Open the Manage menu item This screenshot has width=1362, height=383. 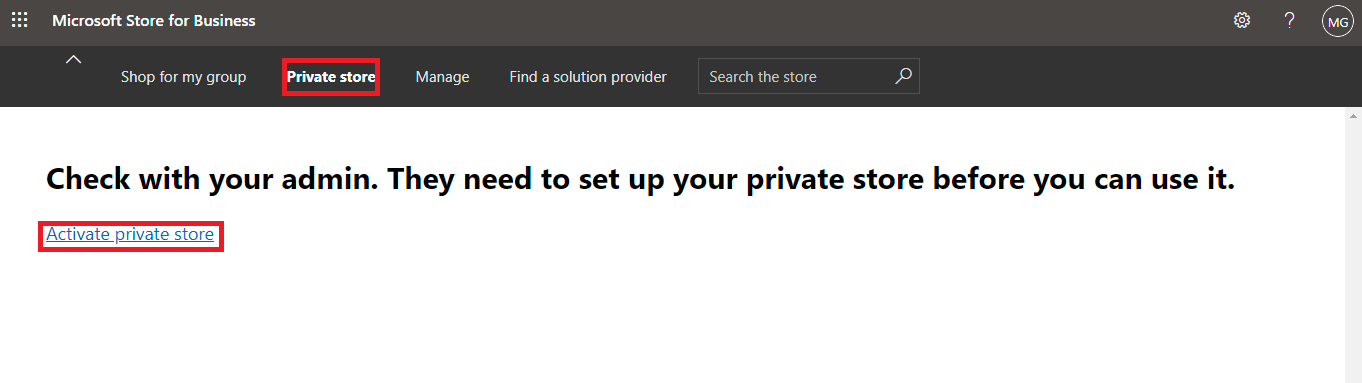click(x=442, y=77)
